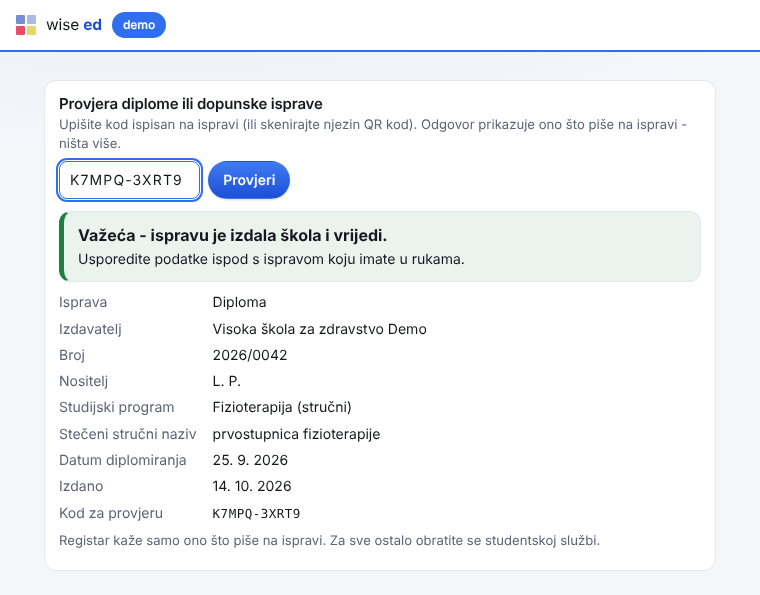The image size is (760, 595).
Task: Click the wise ed four-square logo icon
Action: (26, 25)
